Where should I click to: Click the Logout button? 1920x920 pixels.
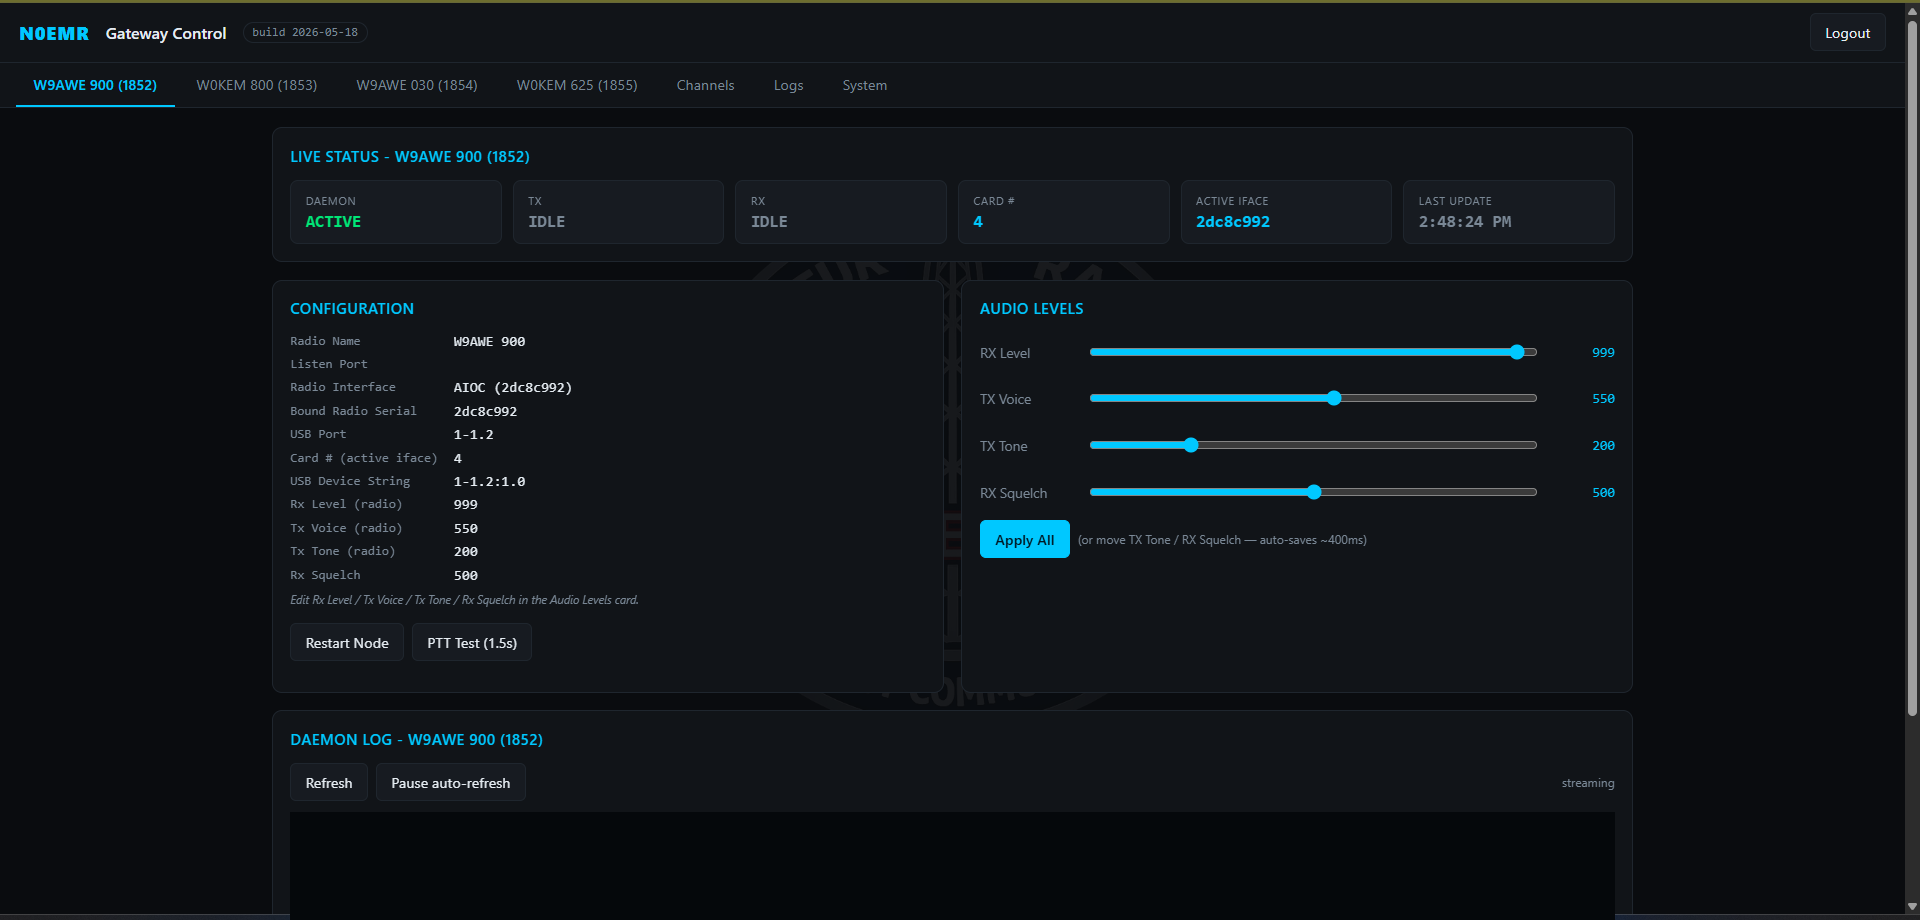(1847, 33)
